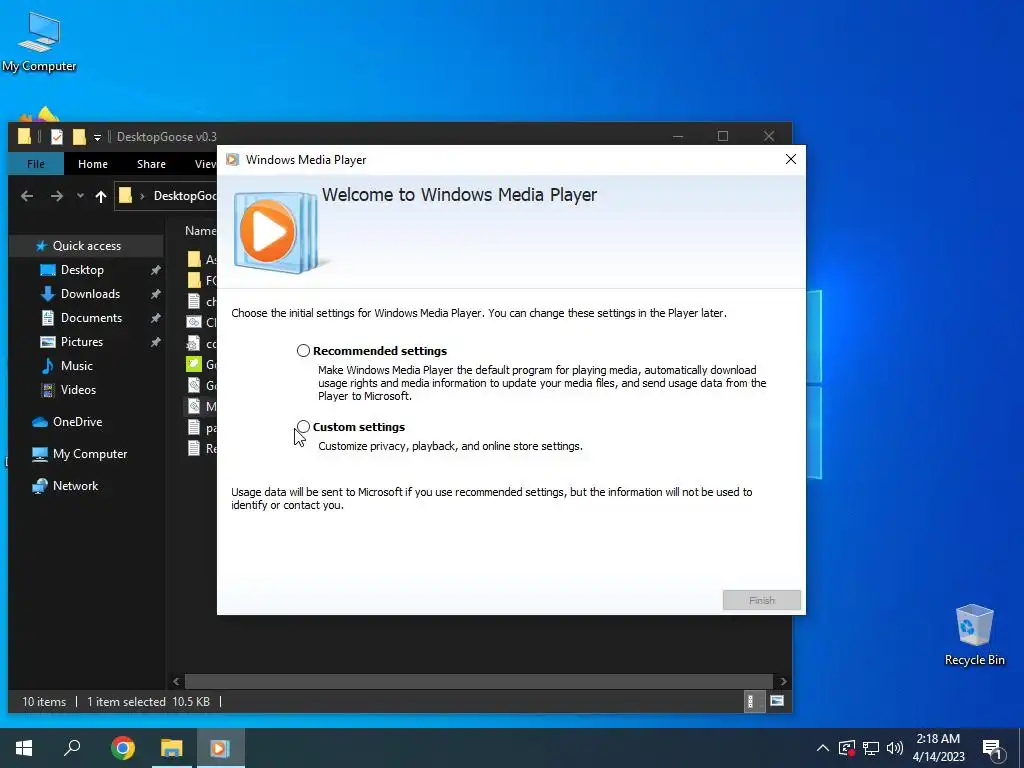Select Network in the navigation pane
The height and width of the screenshot is (768, 1024).
tap(75, 486)
